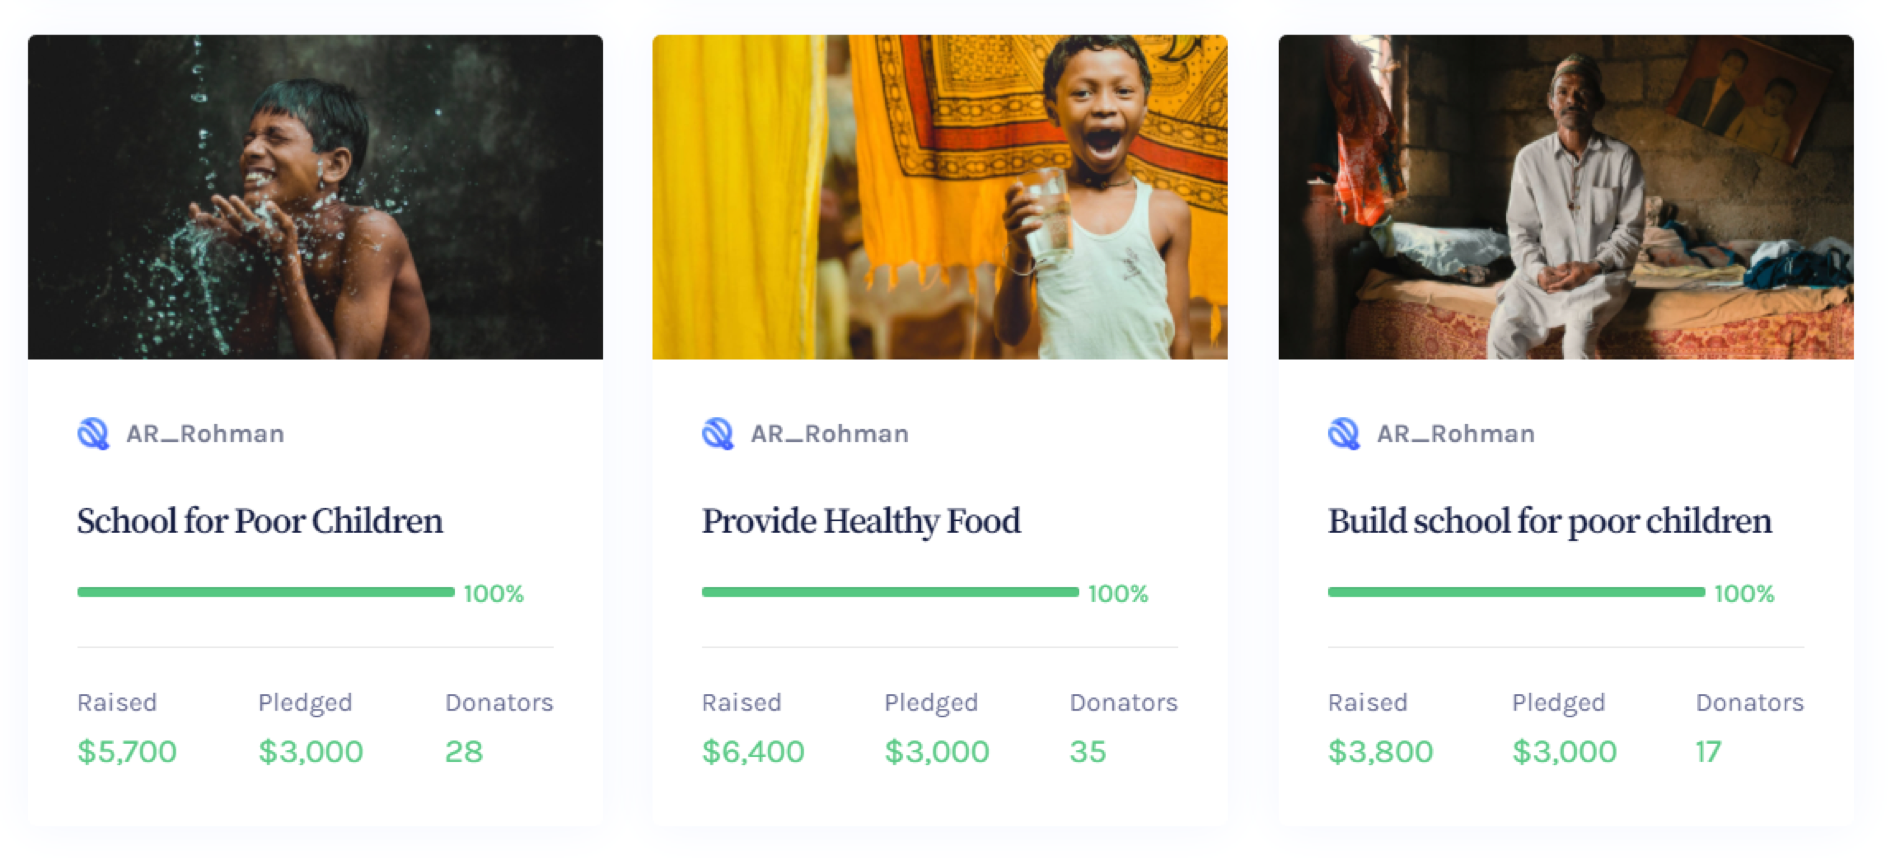This screenshot has height=858, width=1899.
Task: Click the AR_Rohman logo icon on the first card
Action: pyautogui.click(x=93, y=434)
